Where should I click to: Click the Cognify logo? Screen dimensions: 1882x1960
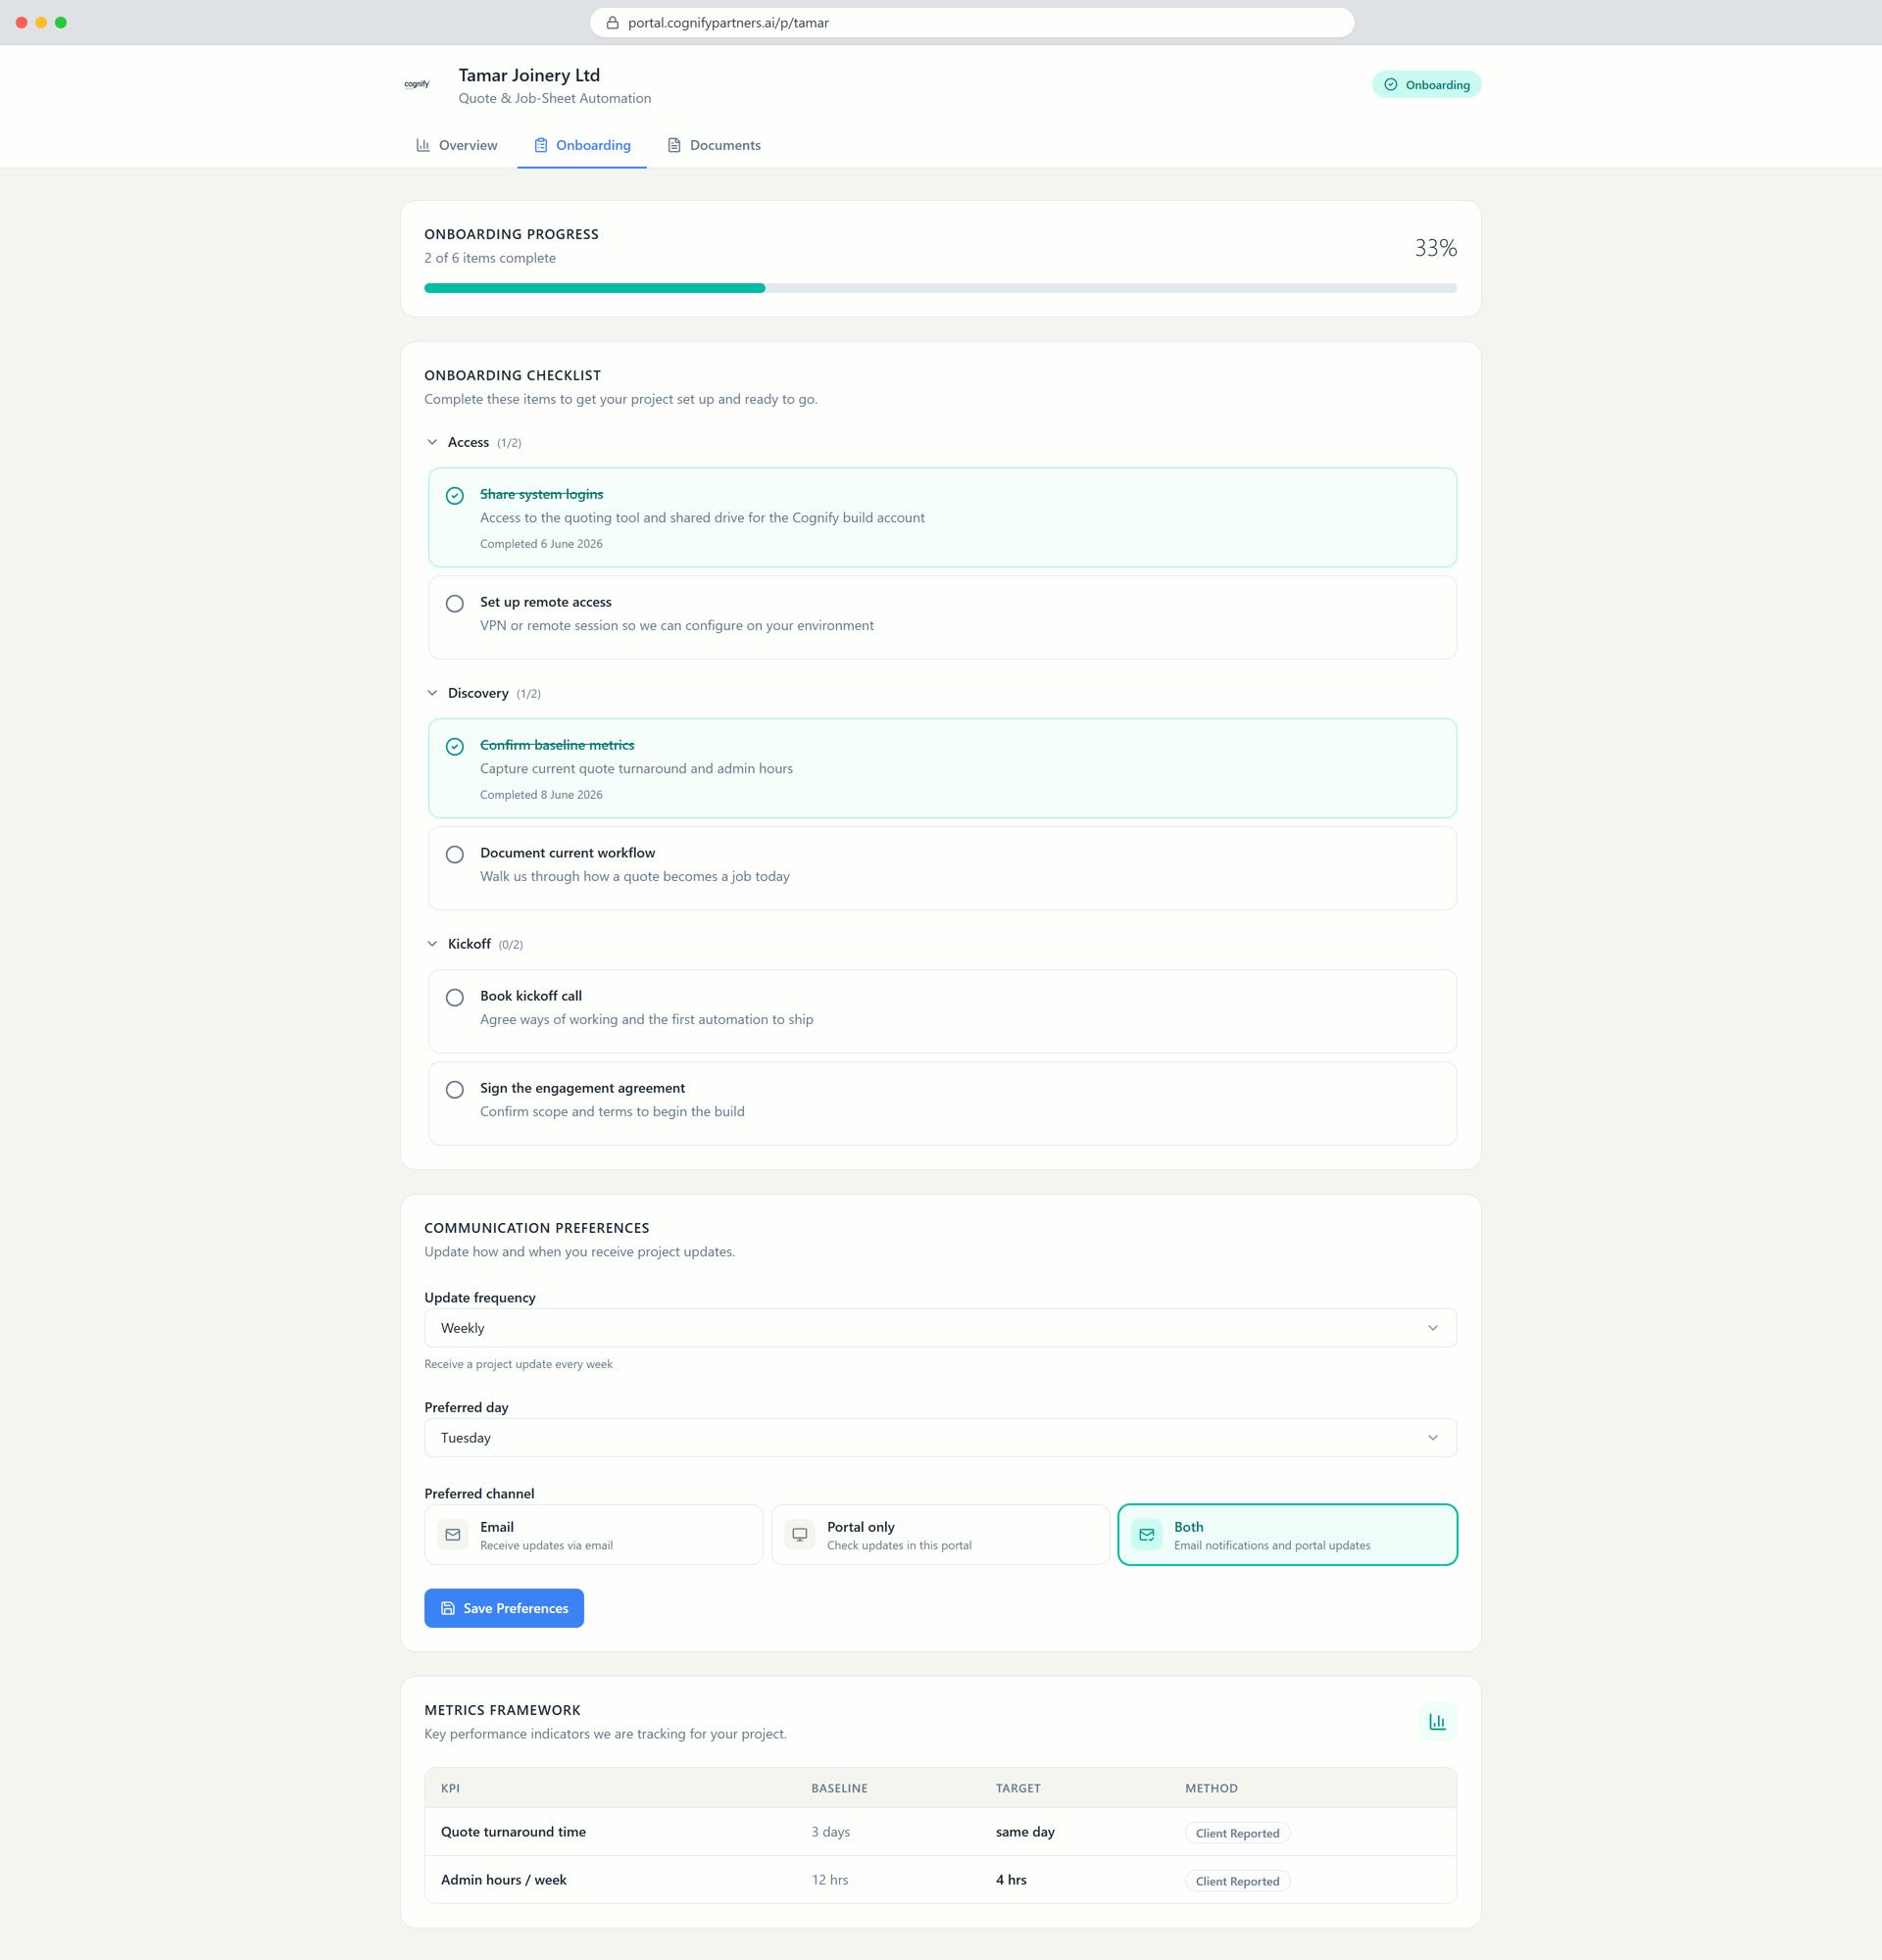pyautogui.click(x=417, y=84)
